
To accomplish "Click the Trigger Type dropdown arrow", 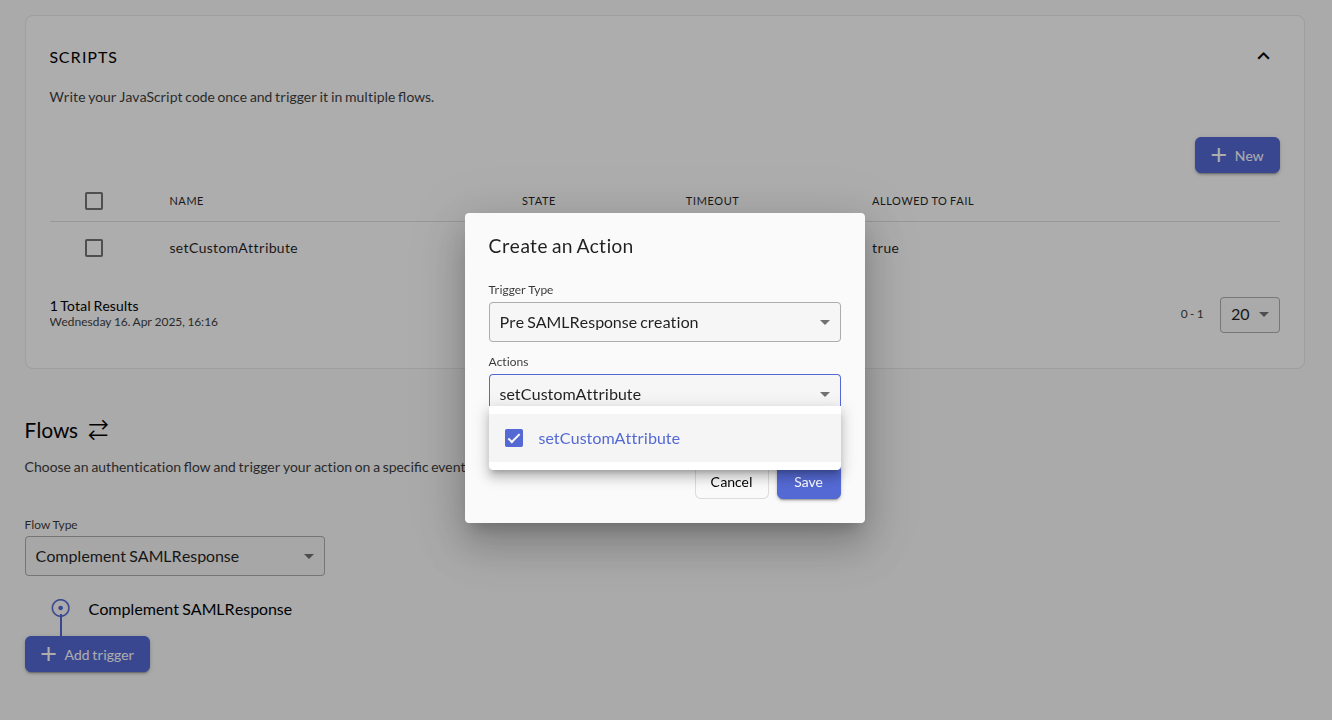I will tap(824, 322).
